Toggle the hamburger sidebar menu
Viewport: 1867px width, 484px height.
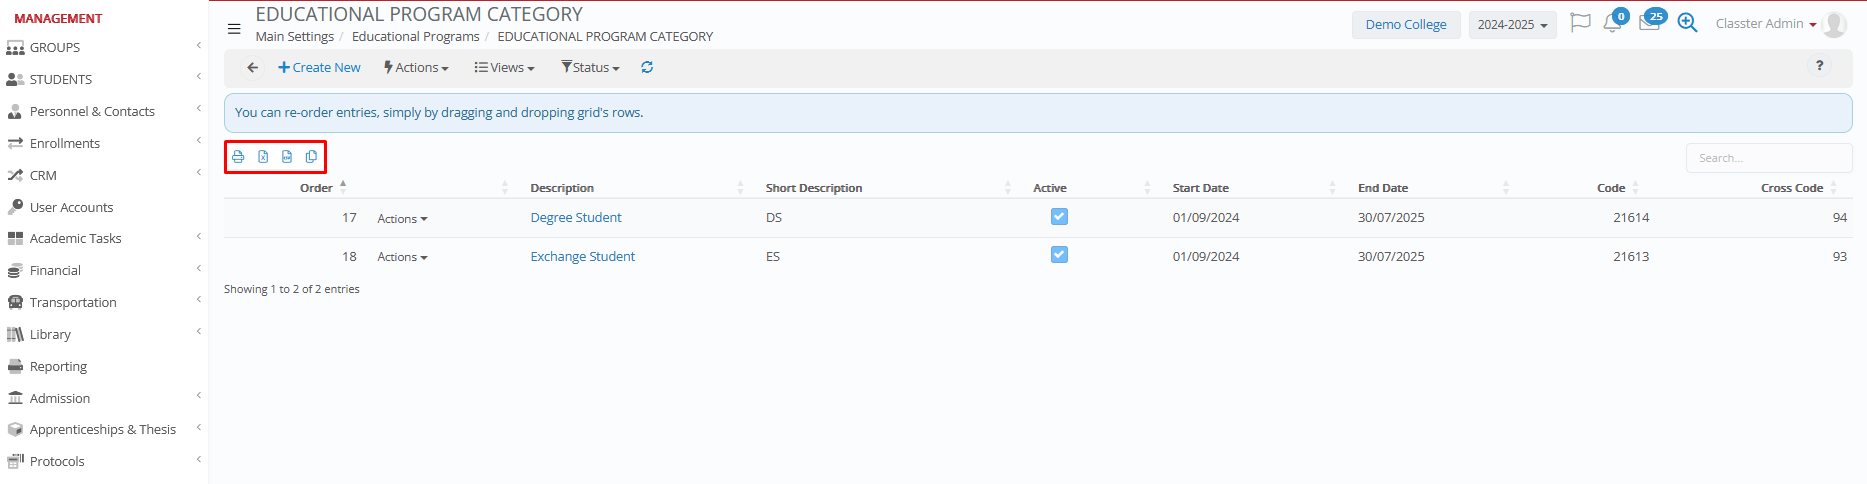pos(234,29)
